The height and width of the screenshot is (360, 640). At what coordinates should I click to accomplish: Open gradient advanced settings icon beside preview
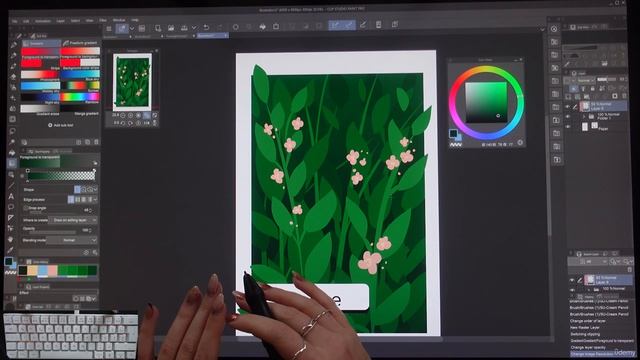coord(95,163)
